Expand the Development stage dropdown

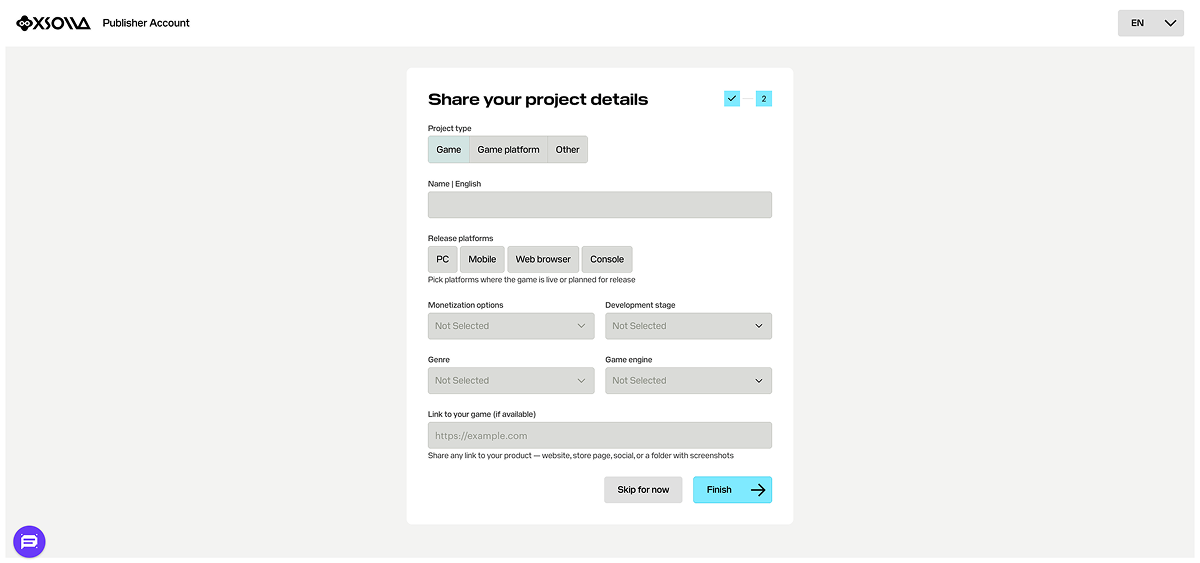688,326
